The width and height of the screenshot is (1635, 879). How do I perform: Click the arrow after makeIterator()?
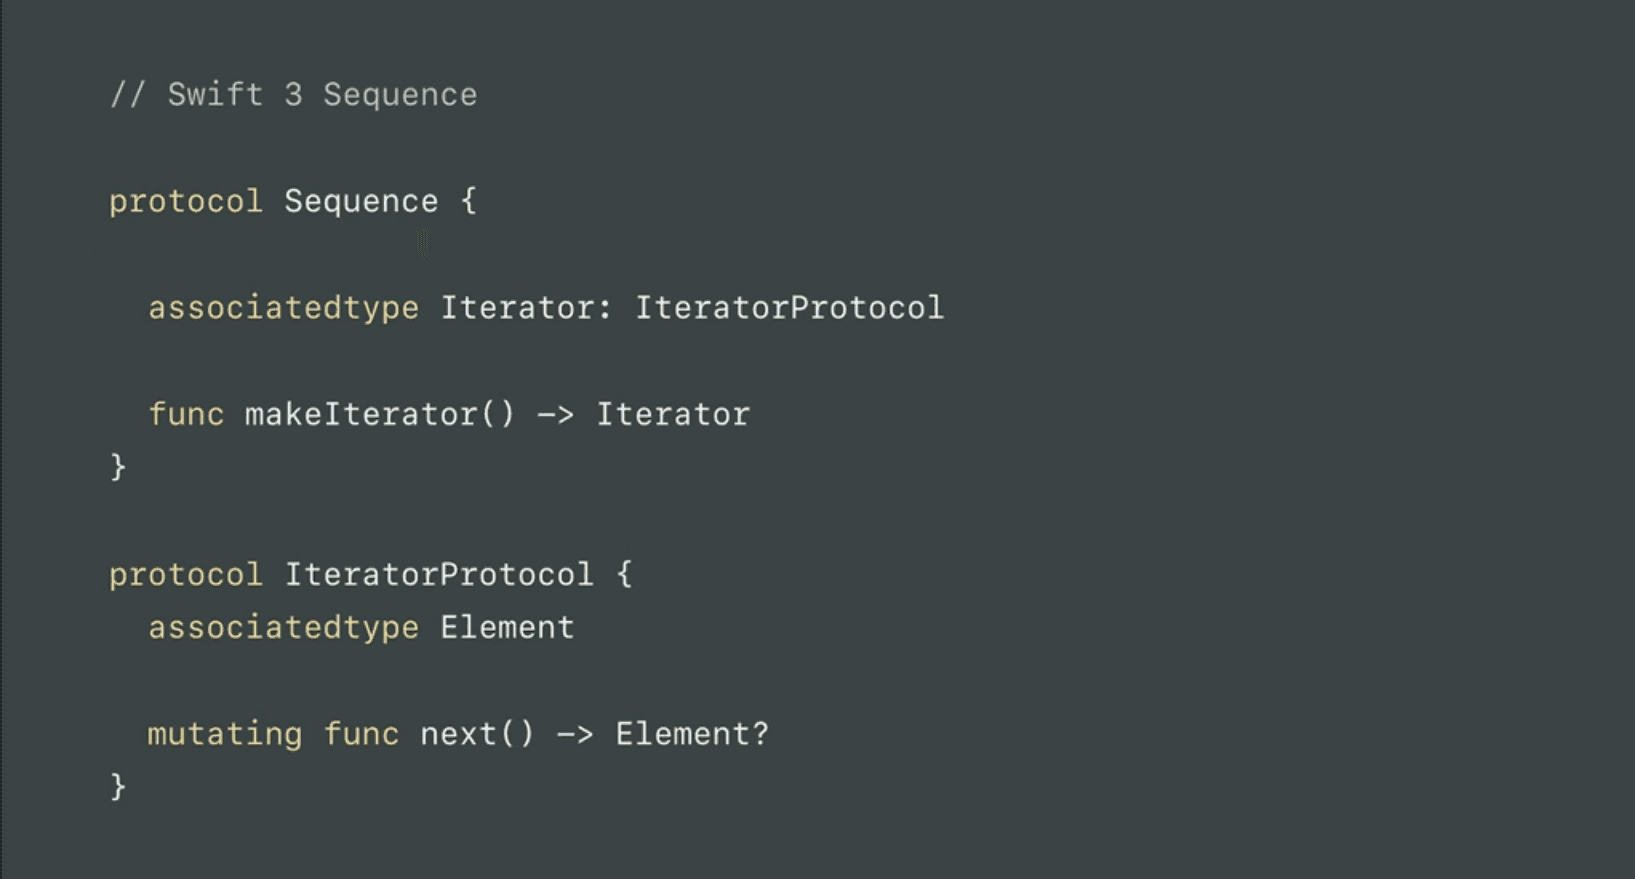(x=555, y=415)
